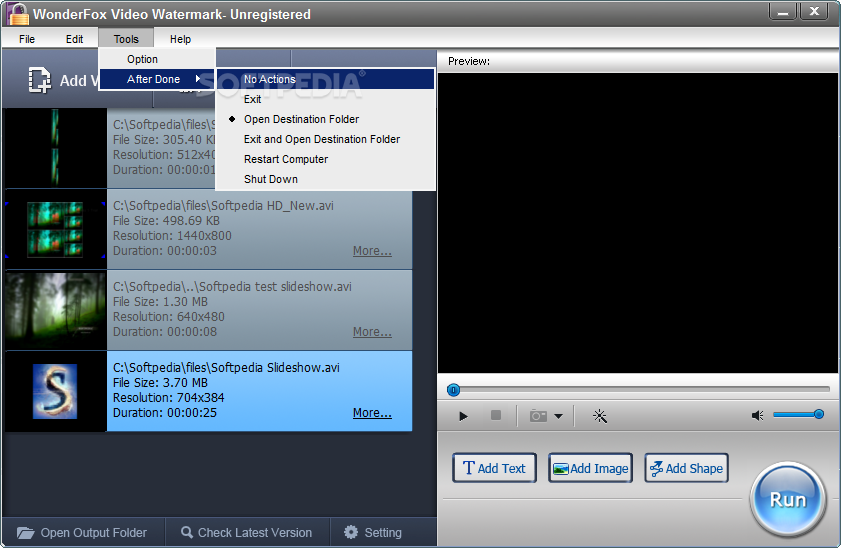The image size is (841, 548).
Task: Select the forest slideshow video thumbnail
Action: [55, 310]
